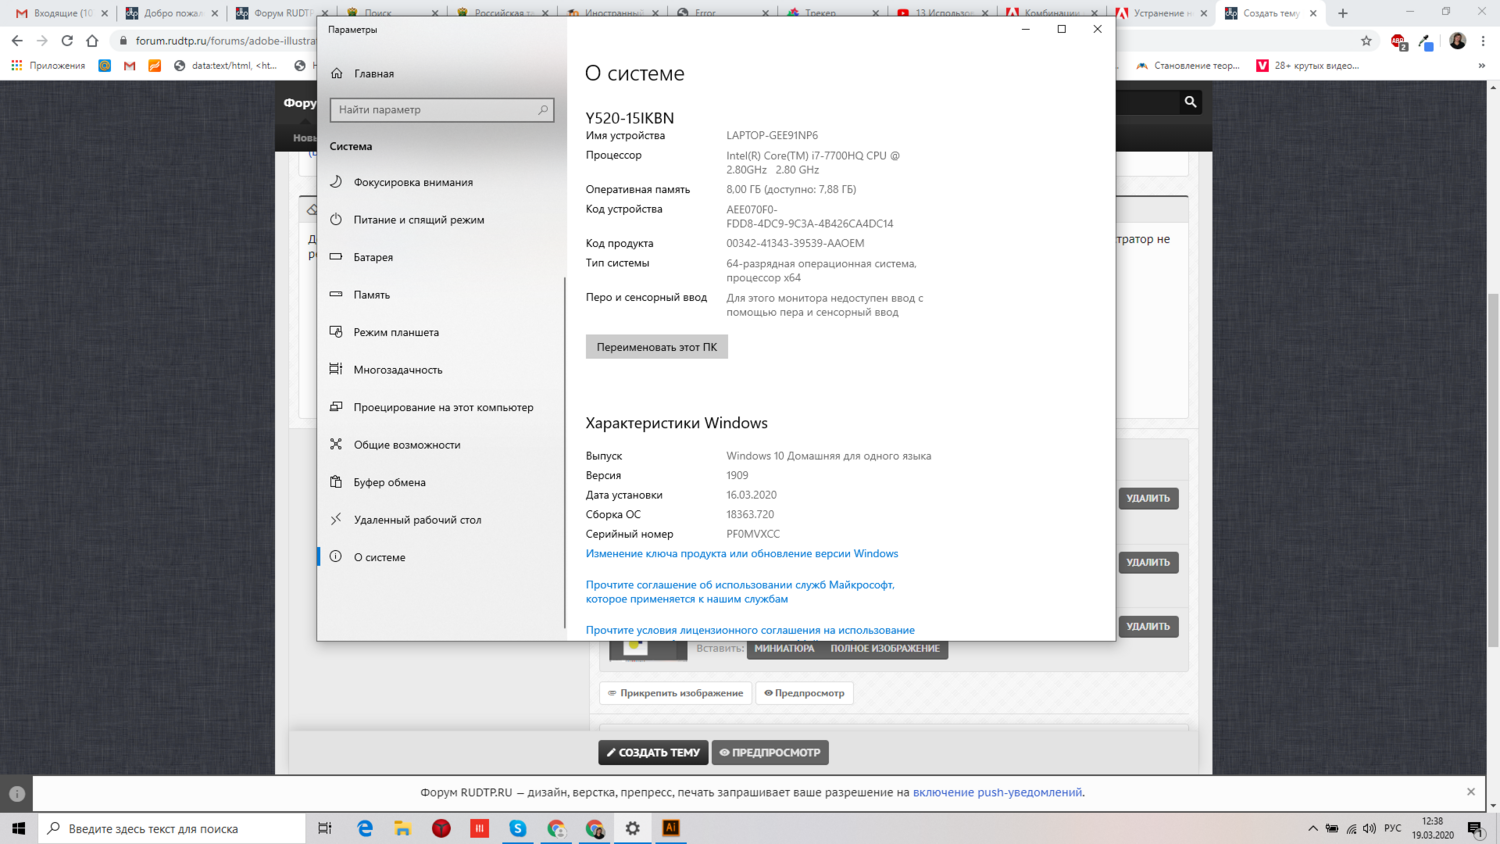Viewport: 1500px width, 844px height.
Task: Open the license terms link at the bottom
Action: click(750, 630)
